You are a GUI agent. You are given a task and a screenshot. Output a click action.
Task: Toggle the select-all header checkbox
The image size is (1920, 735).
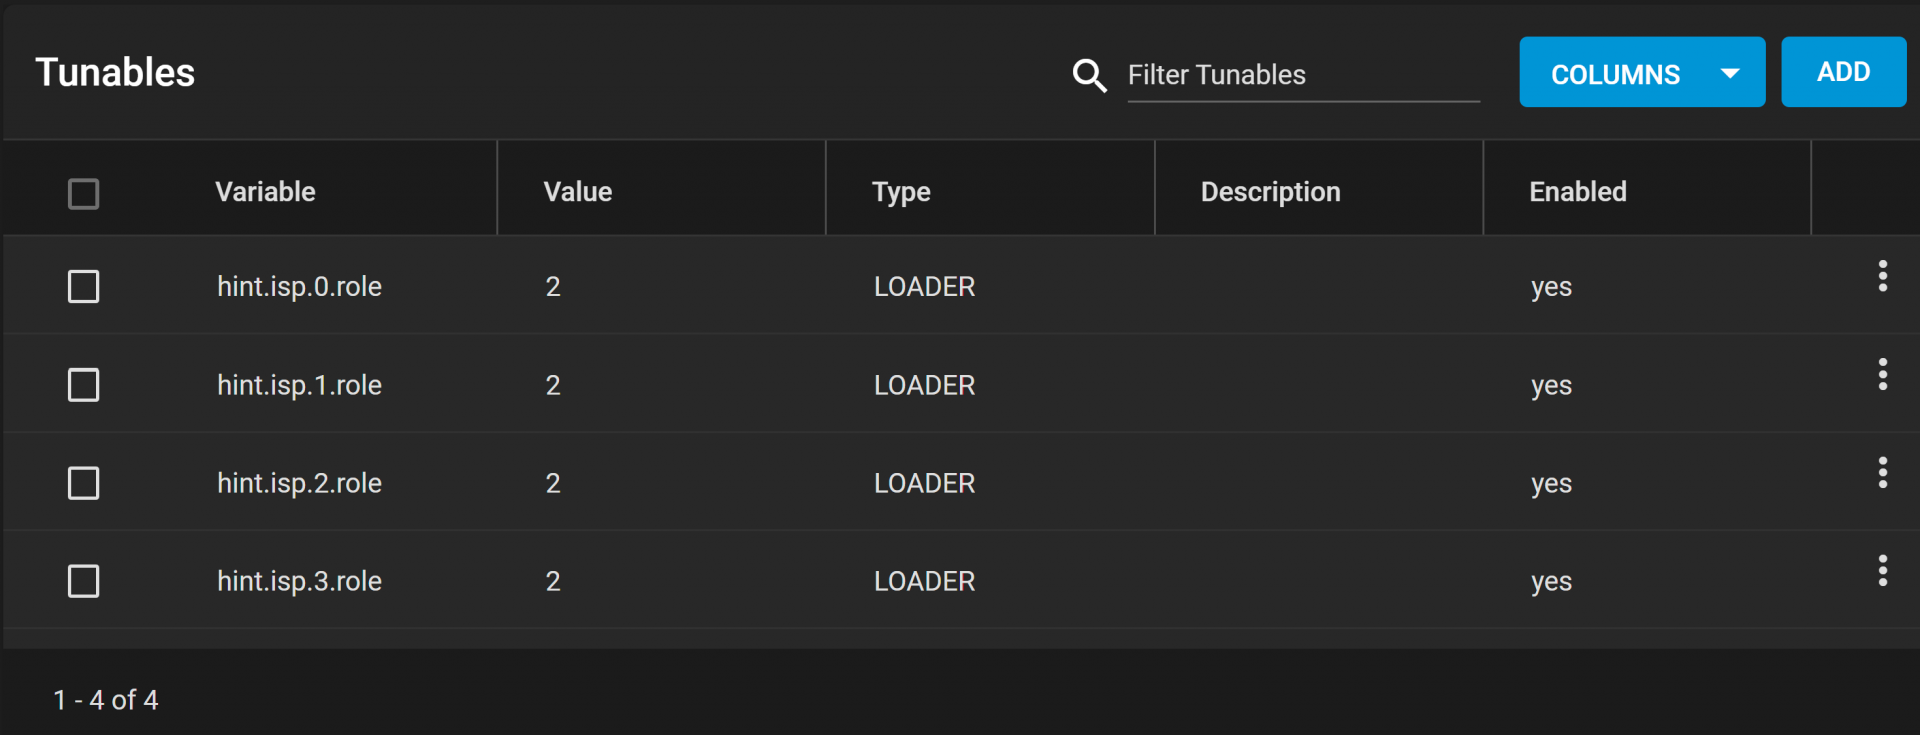(x=83, y=193)
